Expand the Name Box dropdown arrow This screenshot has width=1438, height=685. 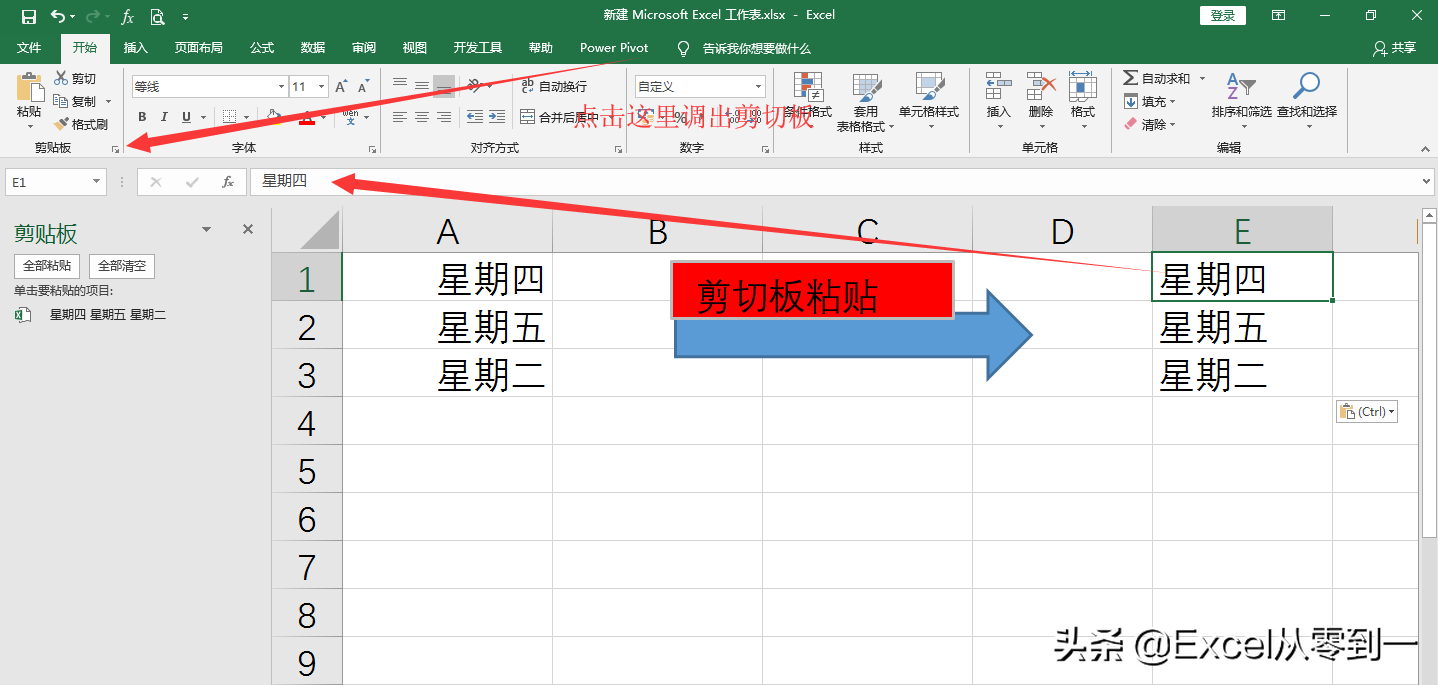point(97,182)
